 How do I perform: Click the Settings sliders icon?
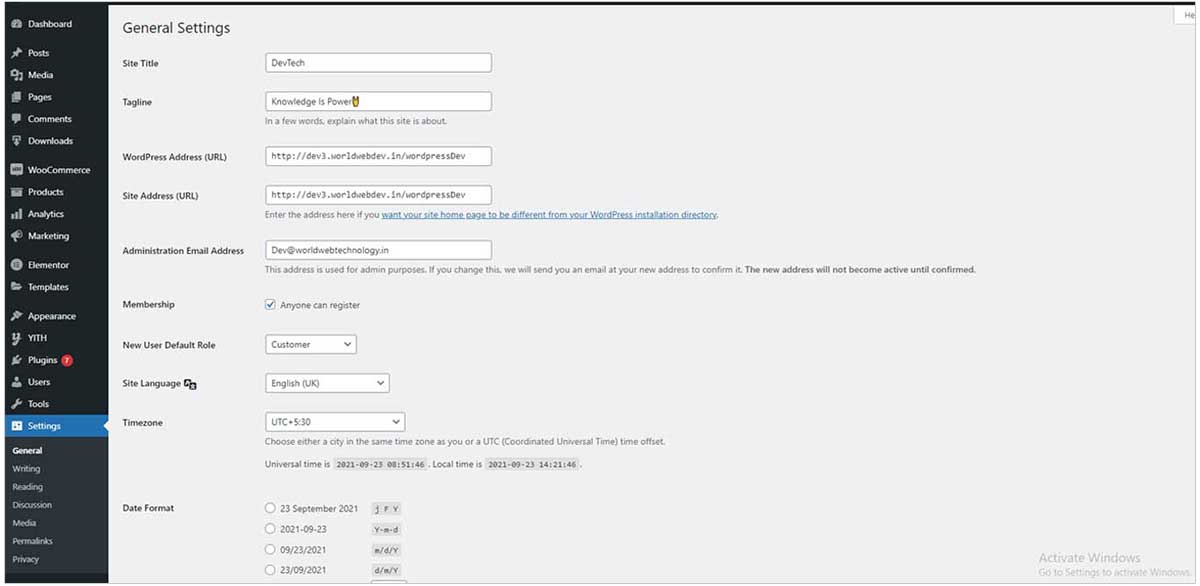(16, 426)
